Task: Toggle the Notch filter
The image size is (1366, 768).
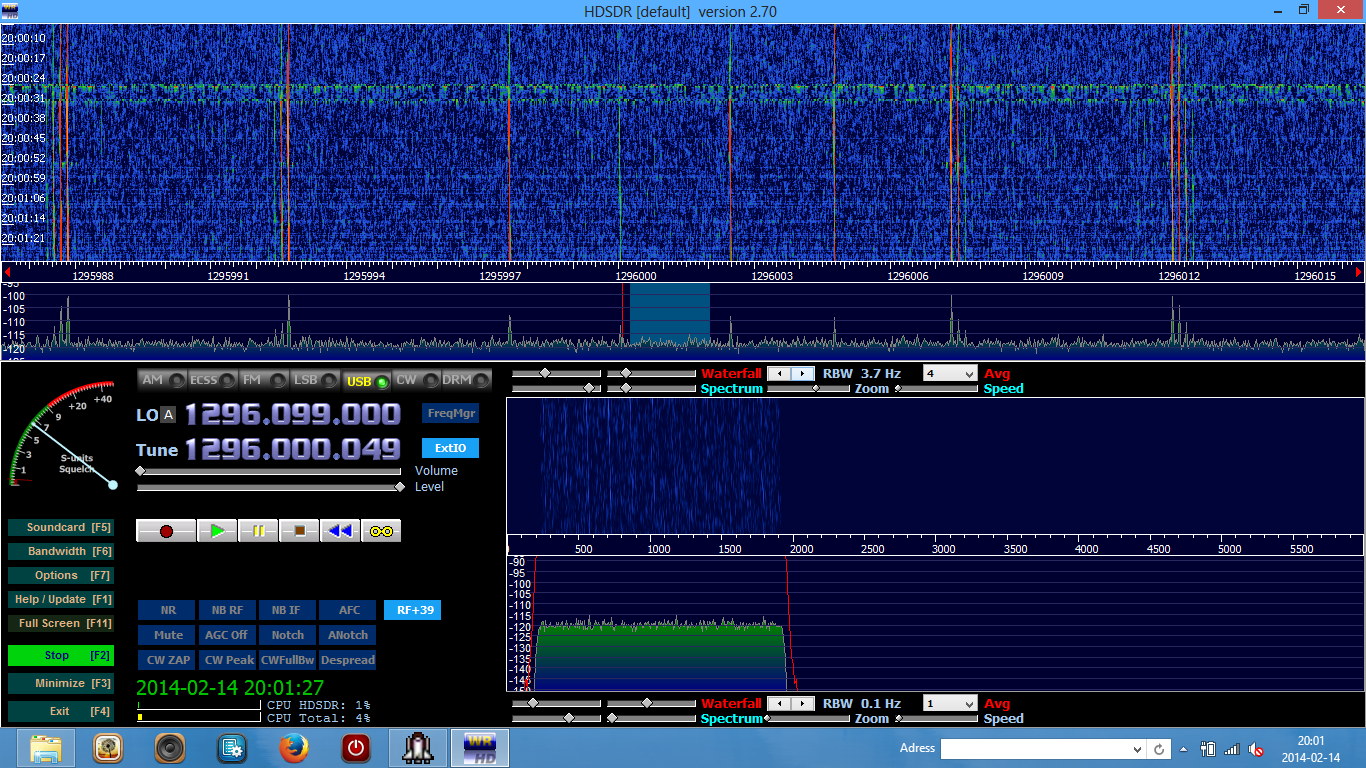Action: 288,635
